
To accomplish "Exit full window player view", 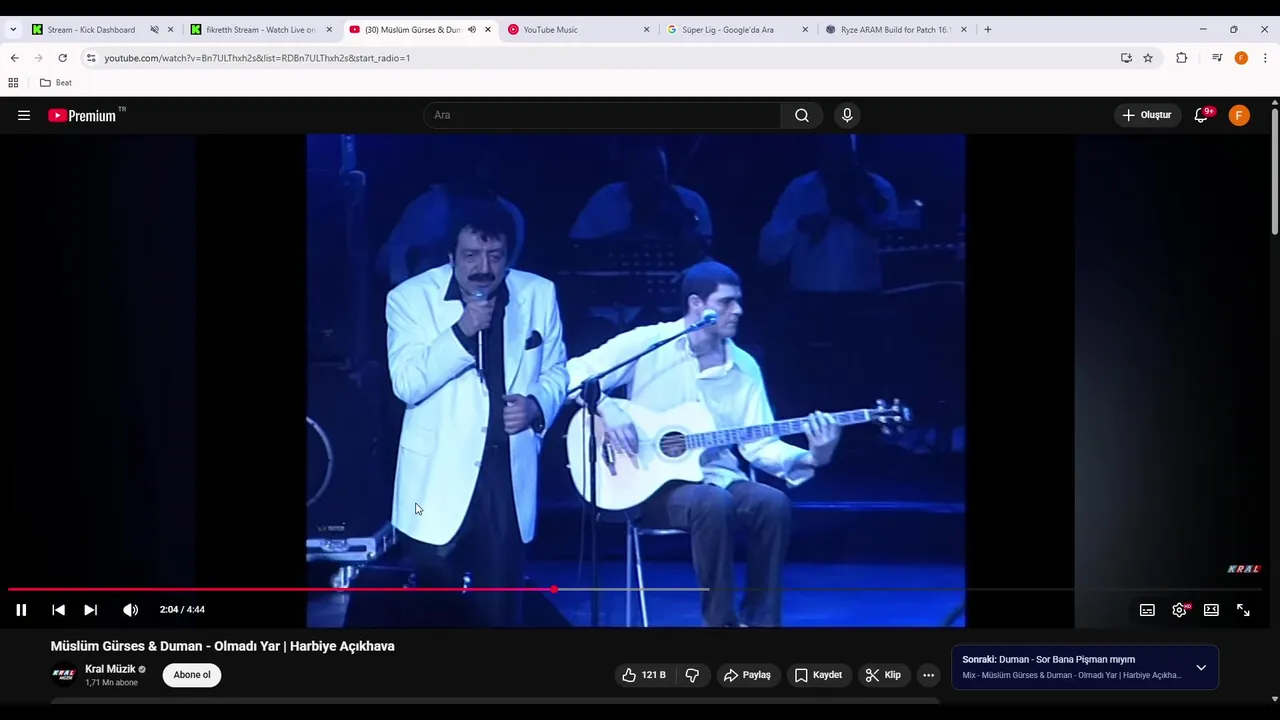I will [x=1243, y=610].
